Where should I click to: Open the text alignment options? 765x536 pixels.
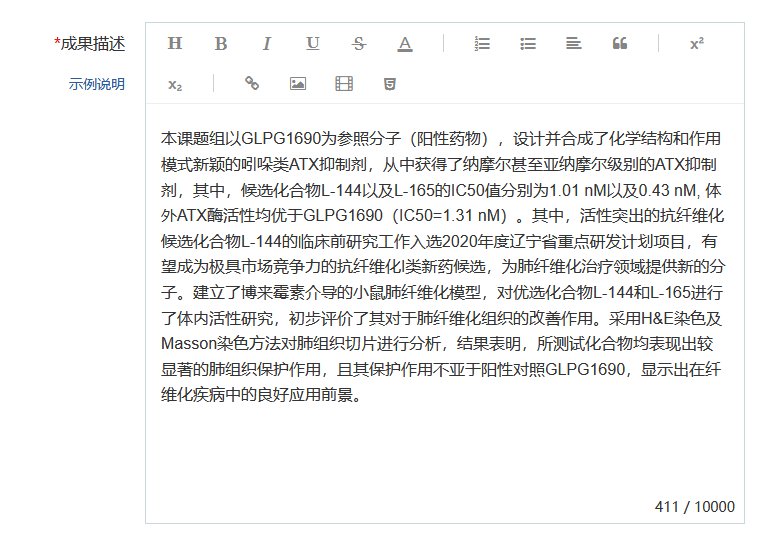click(574, 44)
